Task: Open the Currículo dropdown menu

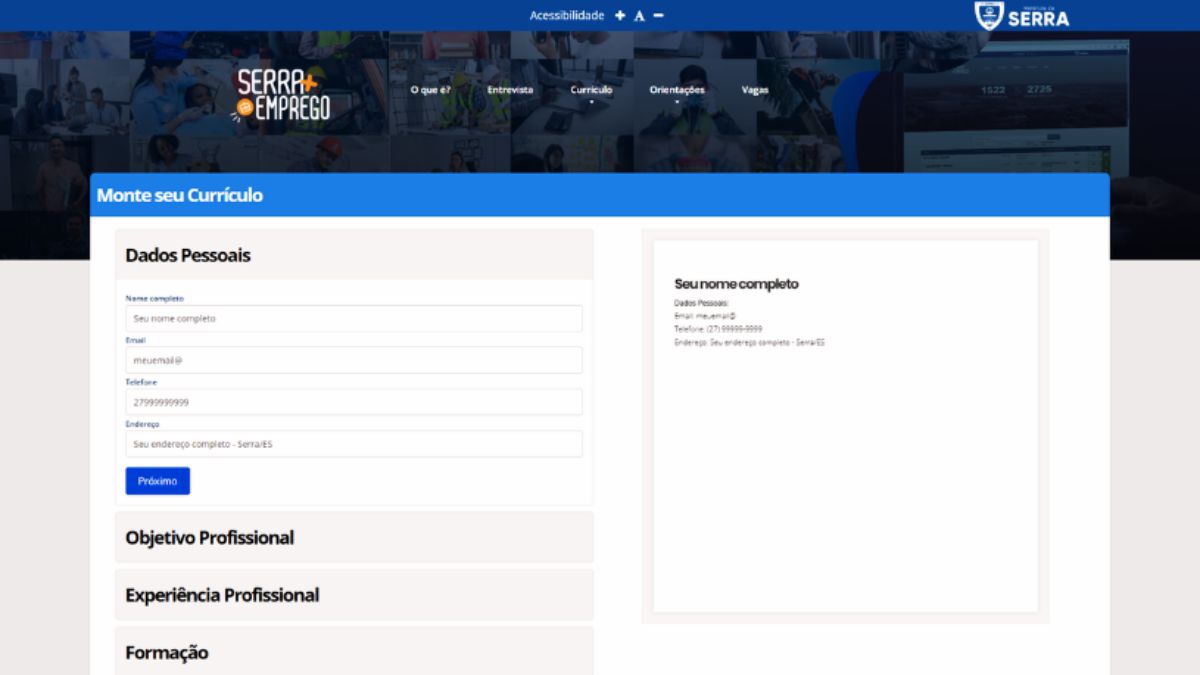Action: tap(591, 90)
